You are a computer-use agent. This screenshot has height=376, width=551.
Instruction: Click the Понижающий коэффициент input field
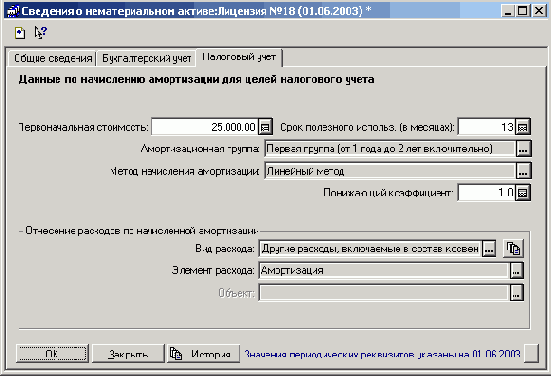pos(487,193)
